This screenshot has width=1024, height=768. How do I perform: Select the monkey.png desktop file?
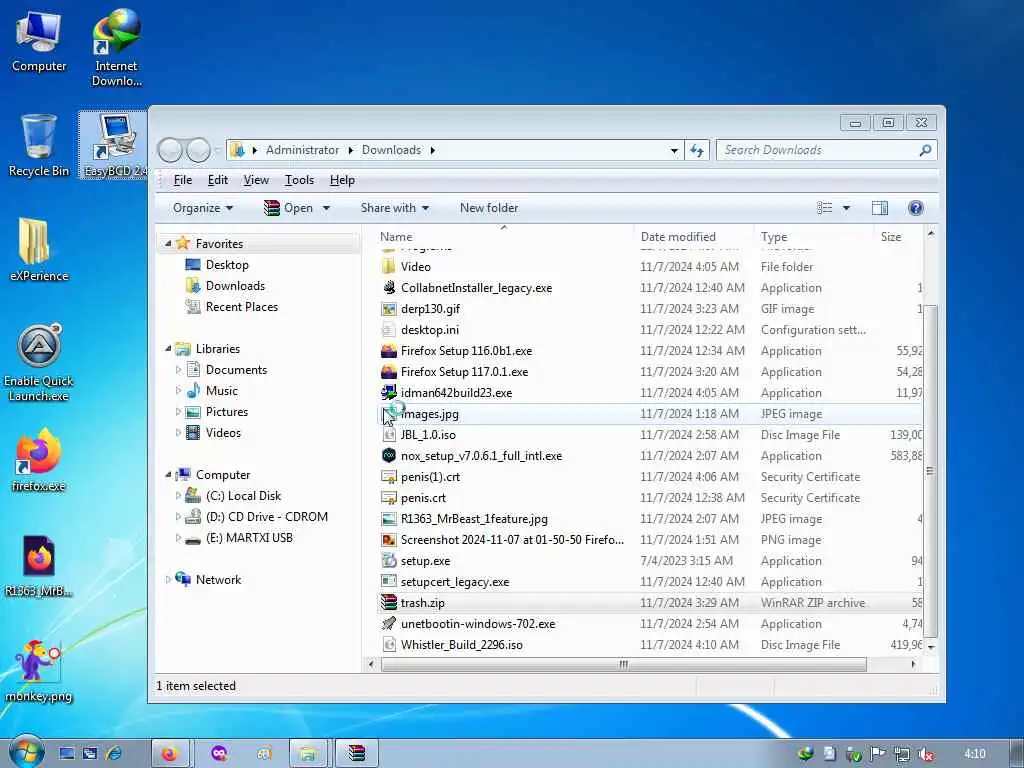coord(39,670)
